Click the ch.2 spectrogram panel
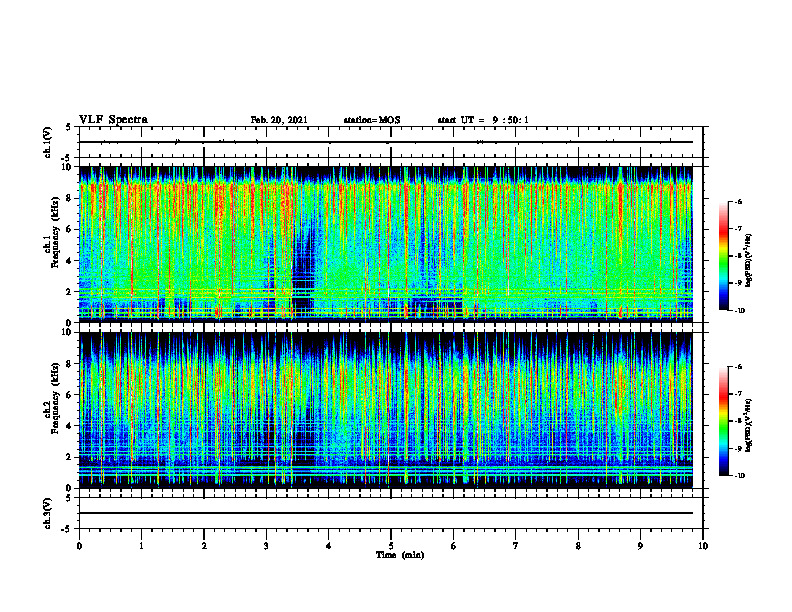 386,410
